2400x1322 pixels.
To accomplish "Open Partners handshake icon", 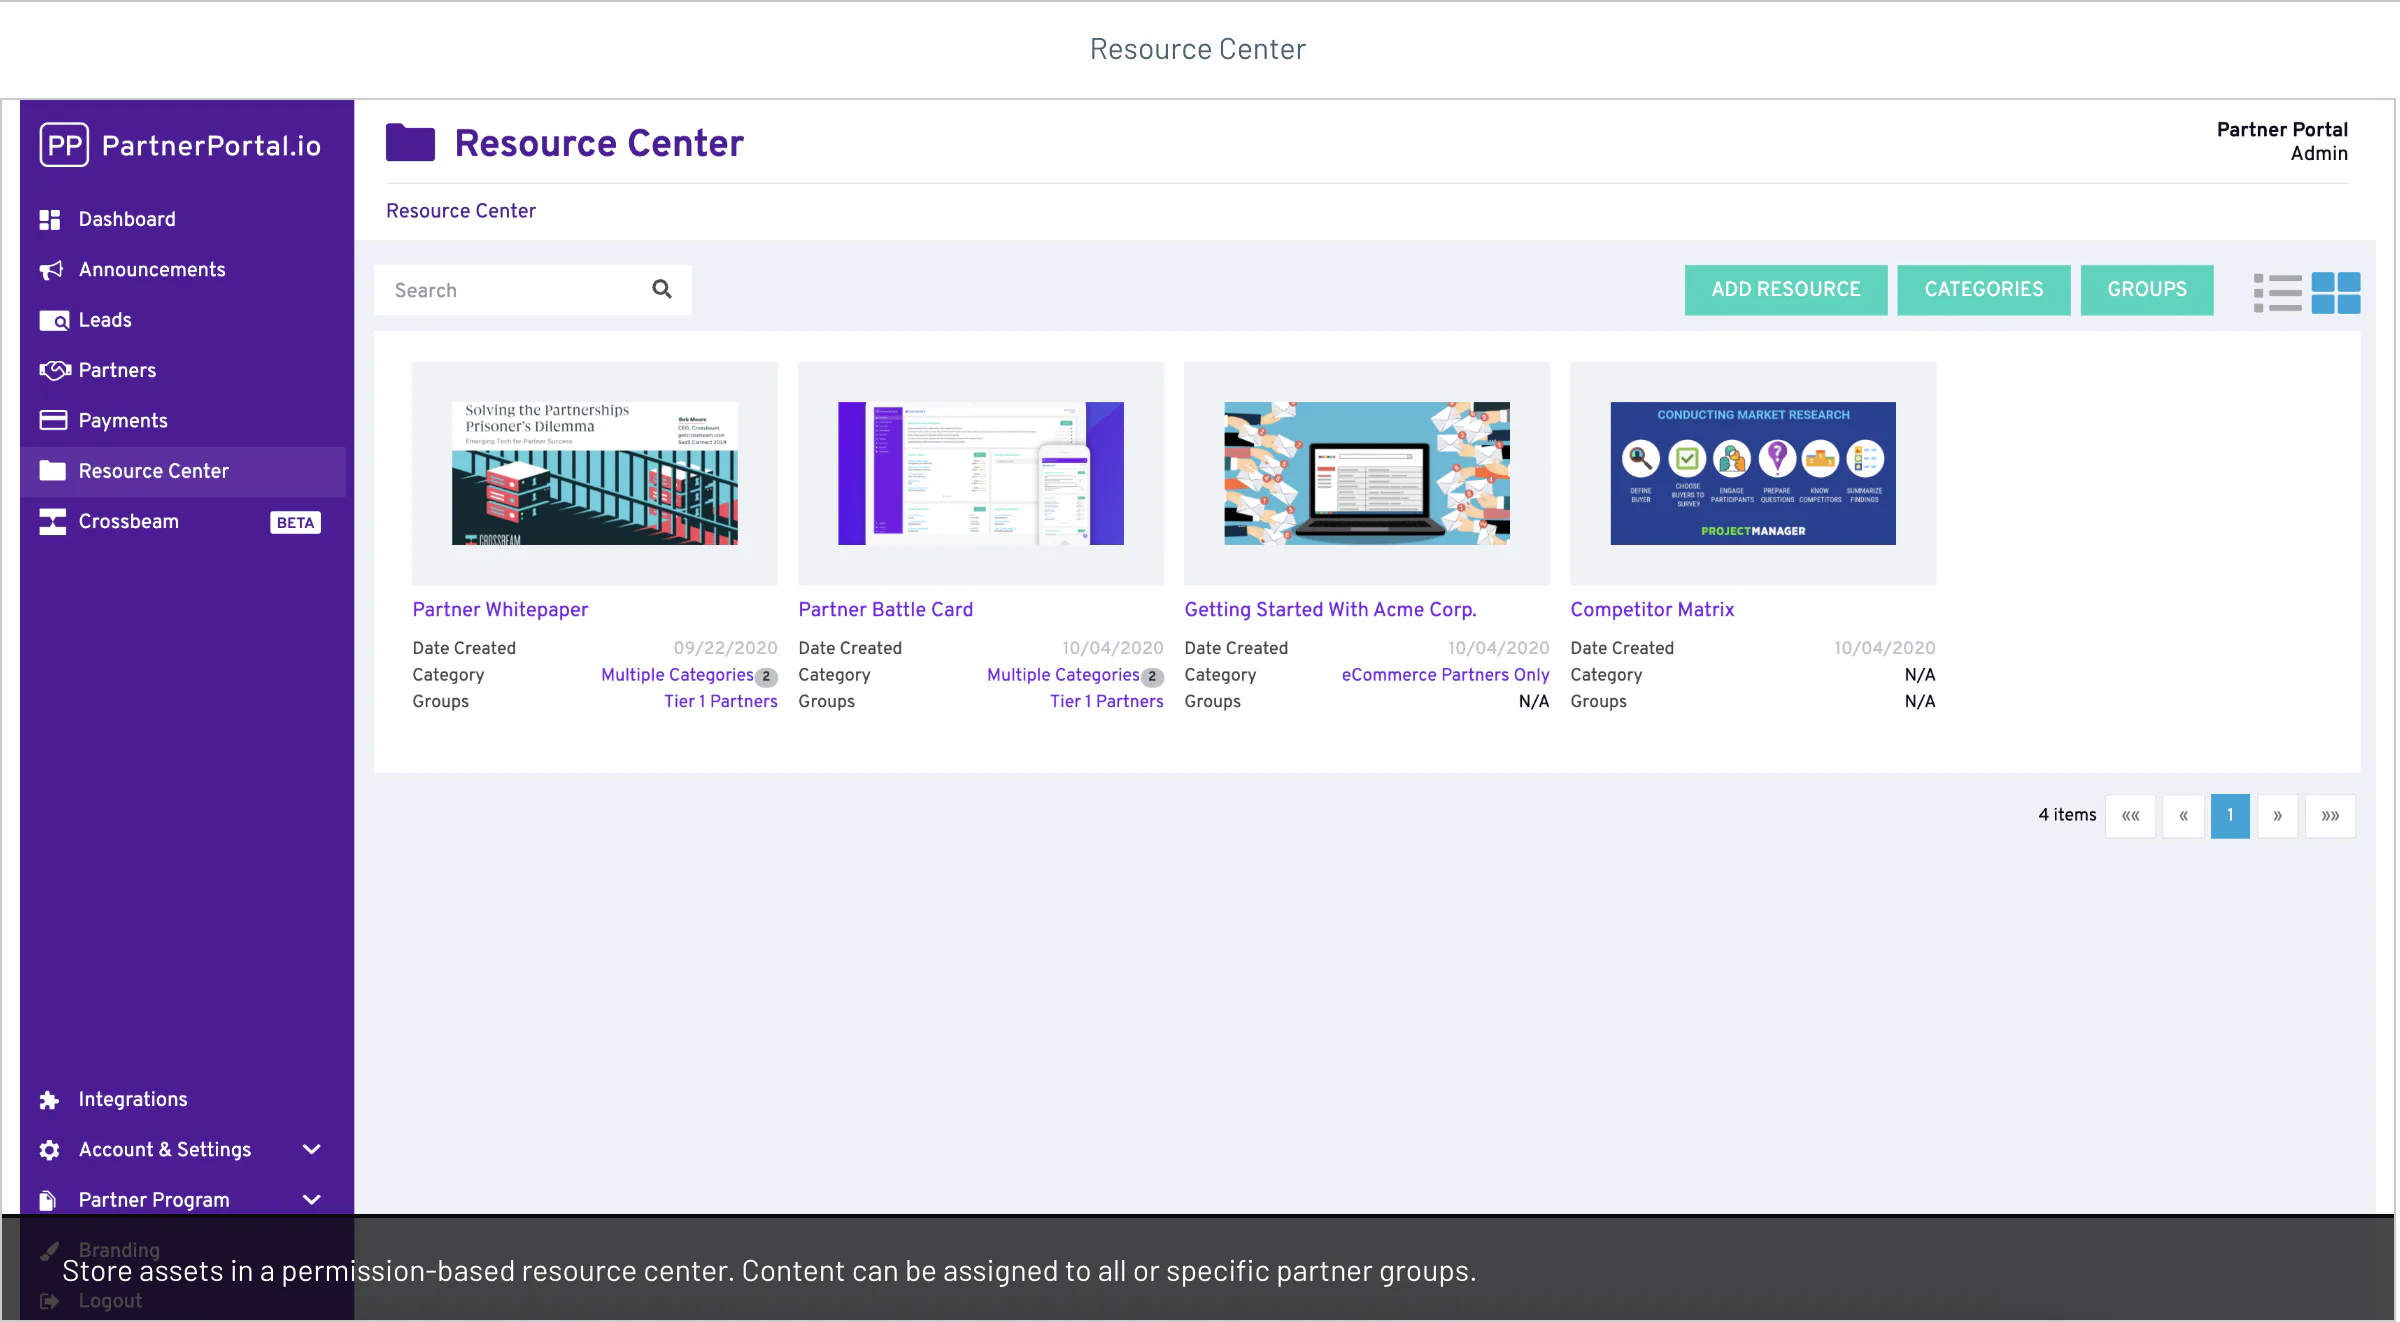I will tap(55, 371).
